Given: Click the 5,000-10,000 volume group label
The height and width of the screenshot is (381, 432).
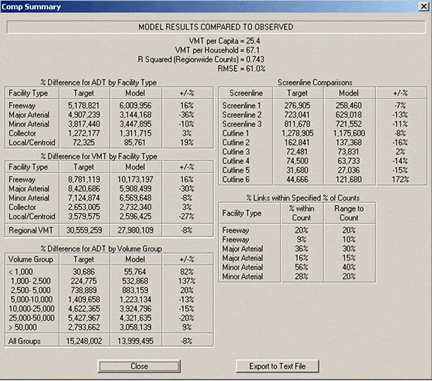Looking at the screenshot, I should click(31, 300).
